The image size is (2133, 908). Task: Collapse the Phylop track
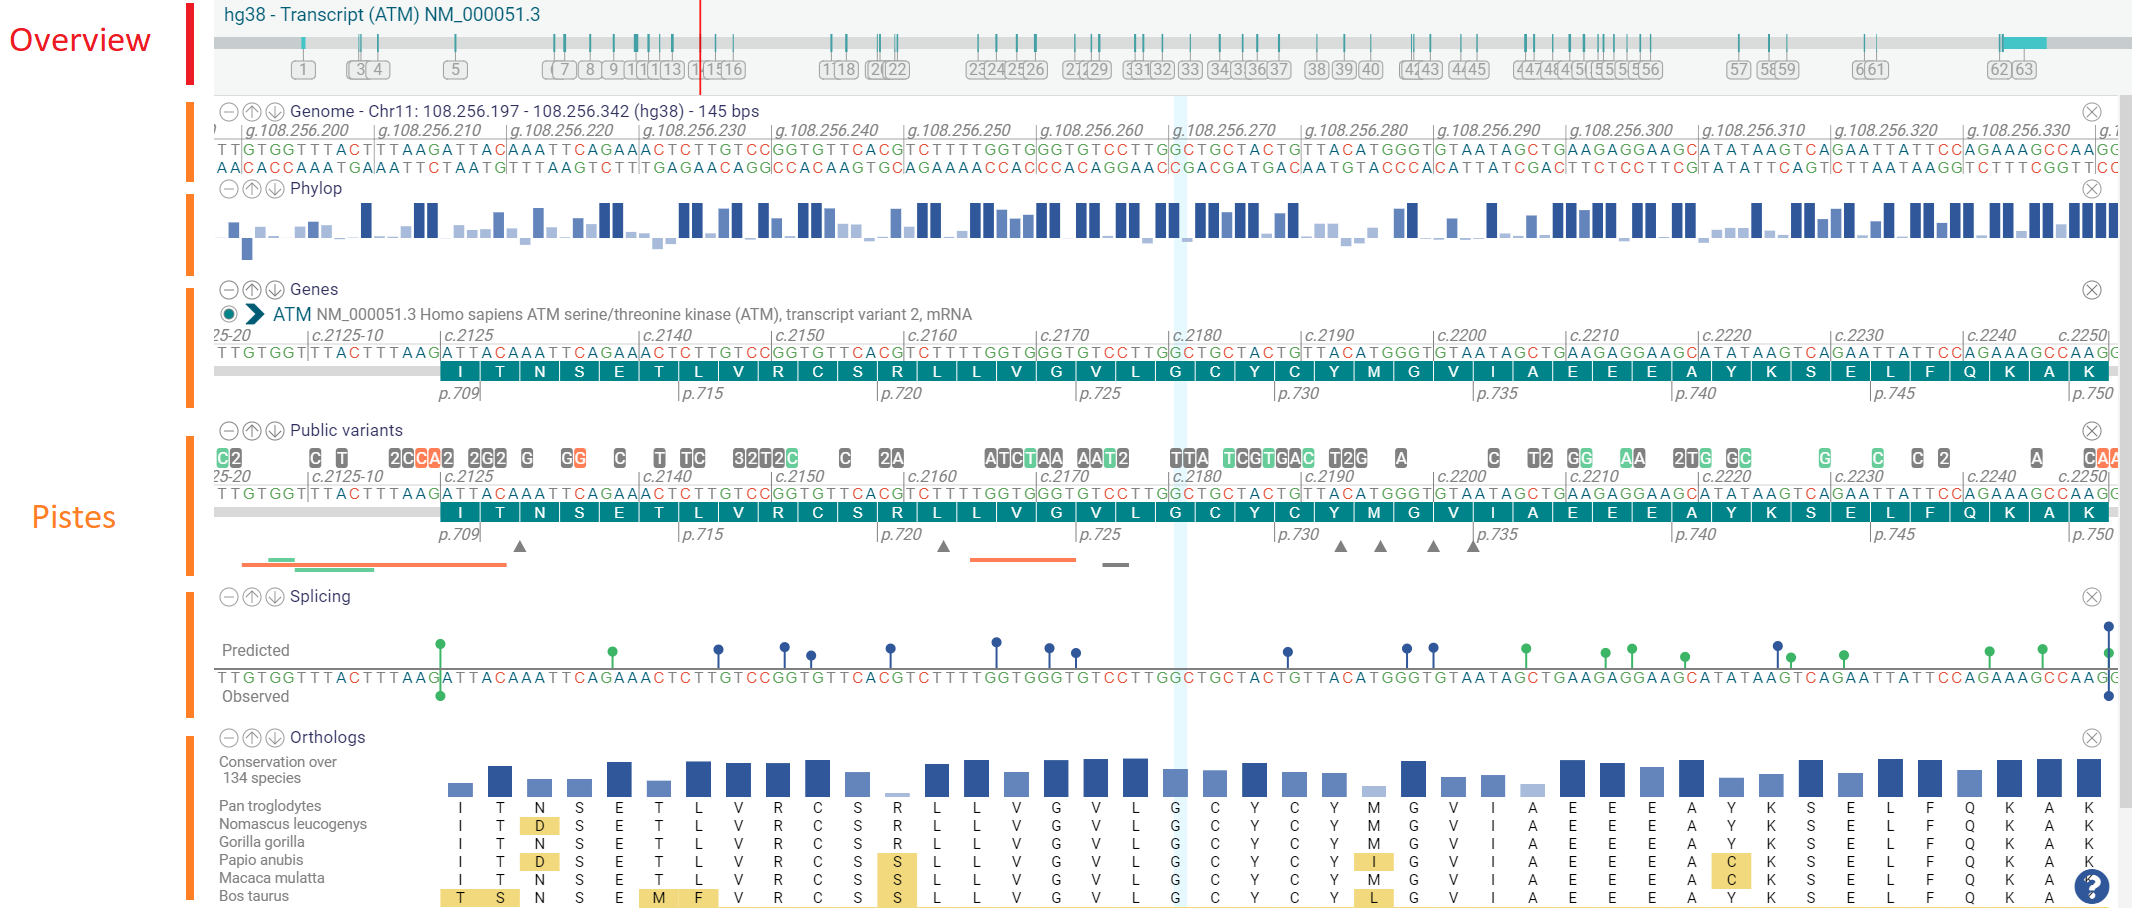coord(229,189)
